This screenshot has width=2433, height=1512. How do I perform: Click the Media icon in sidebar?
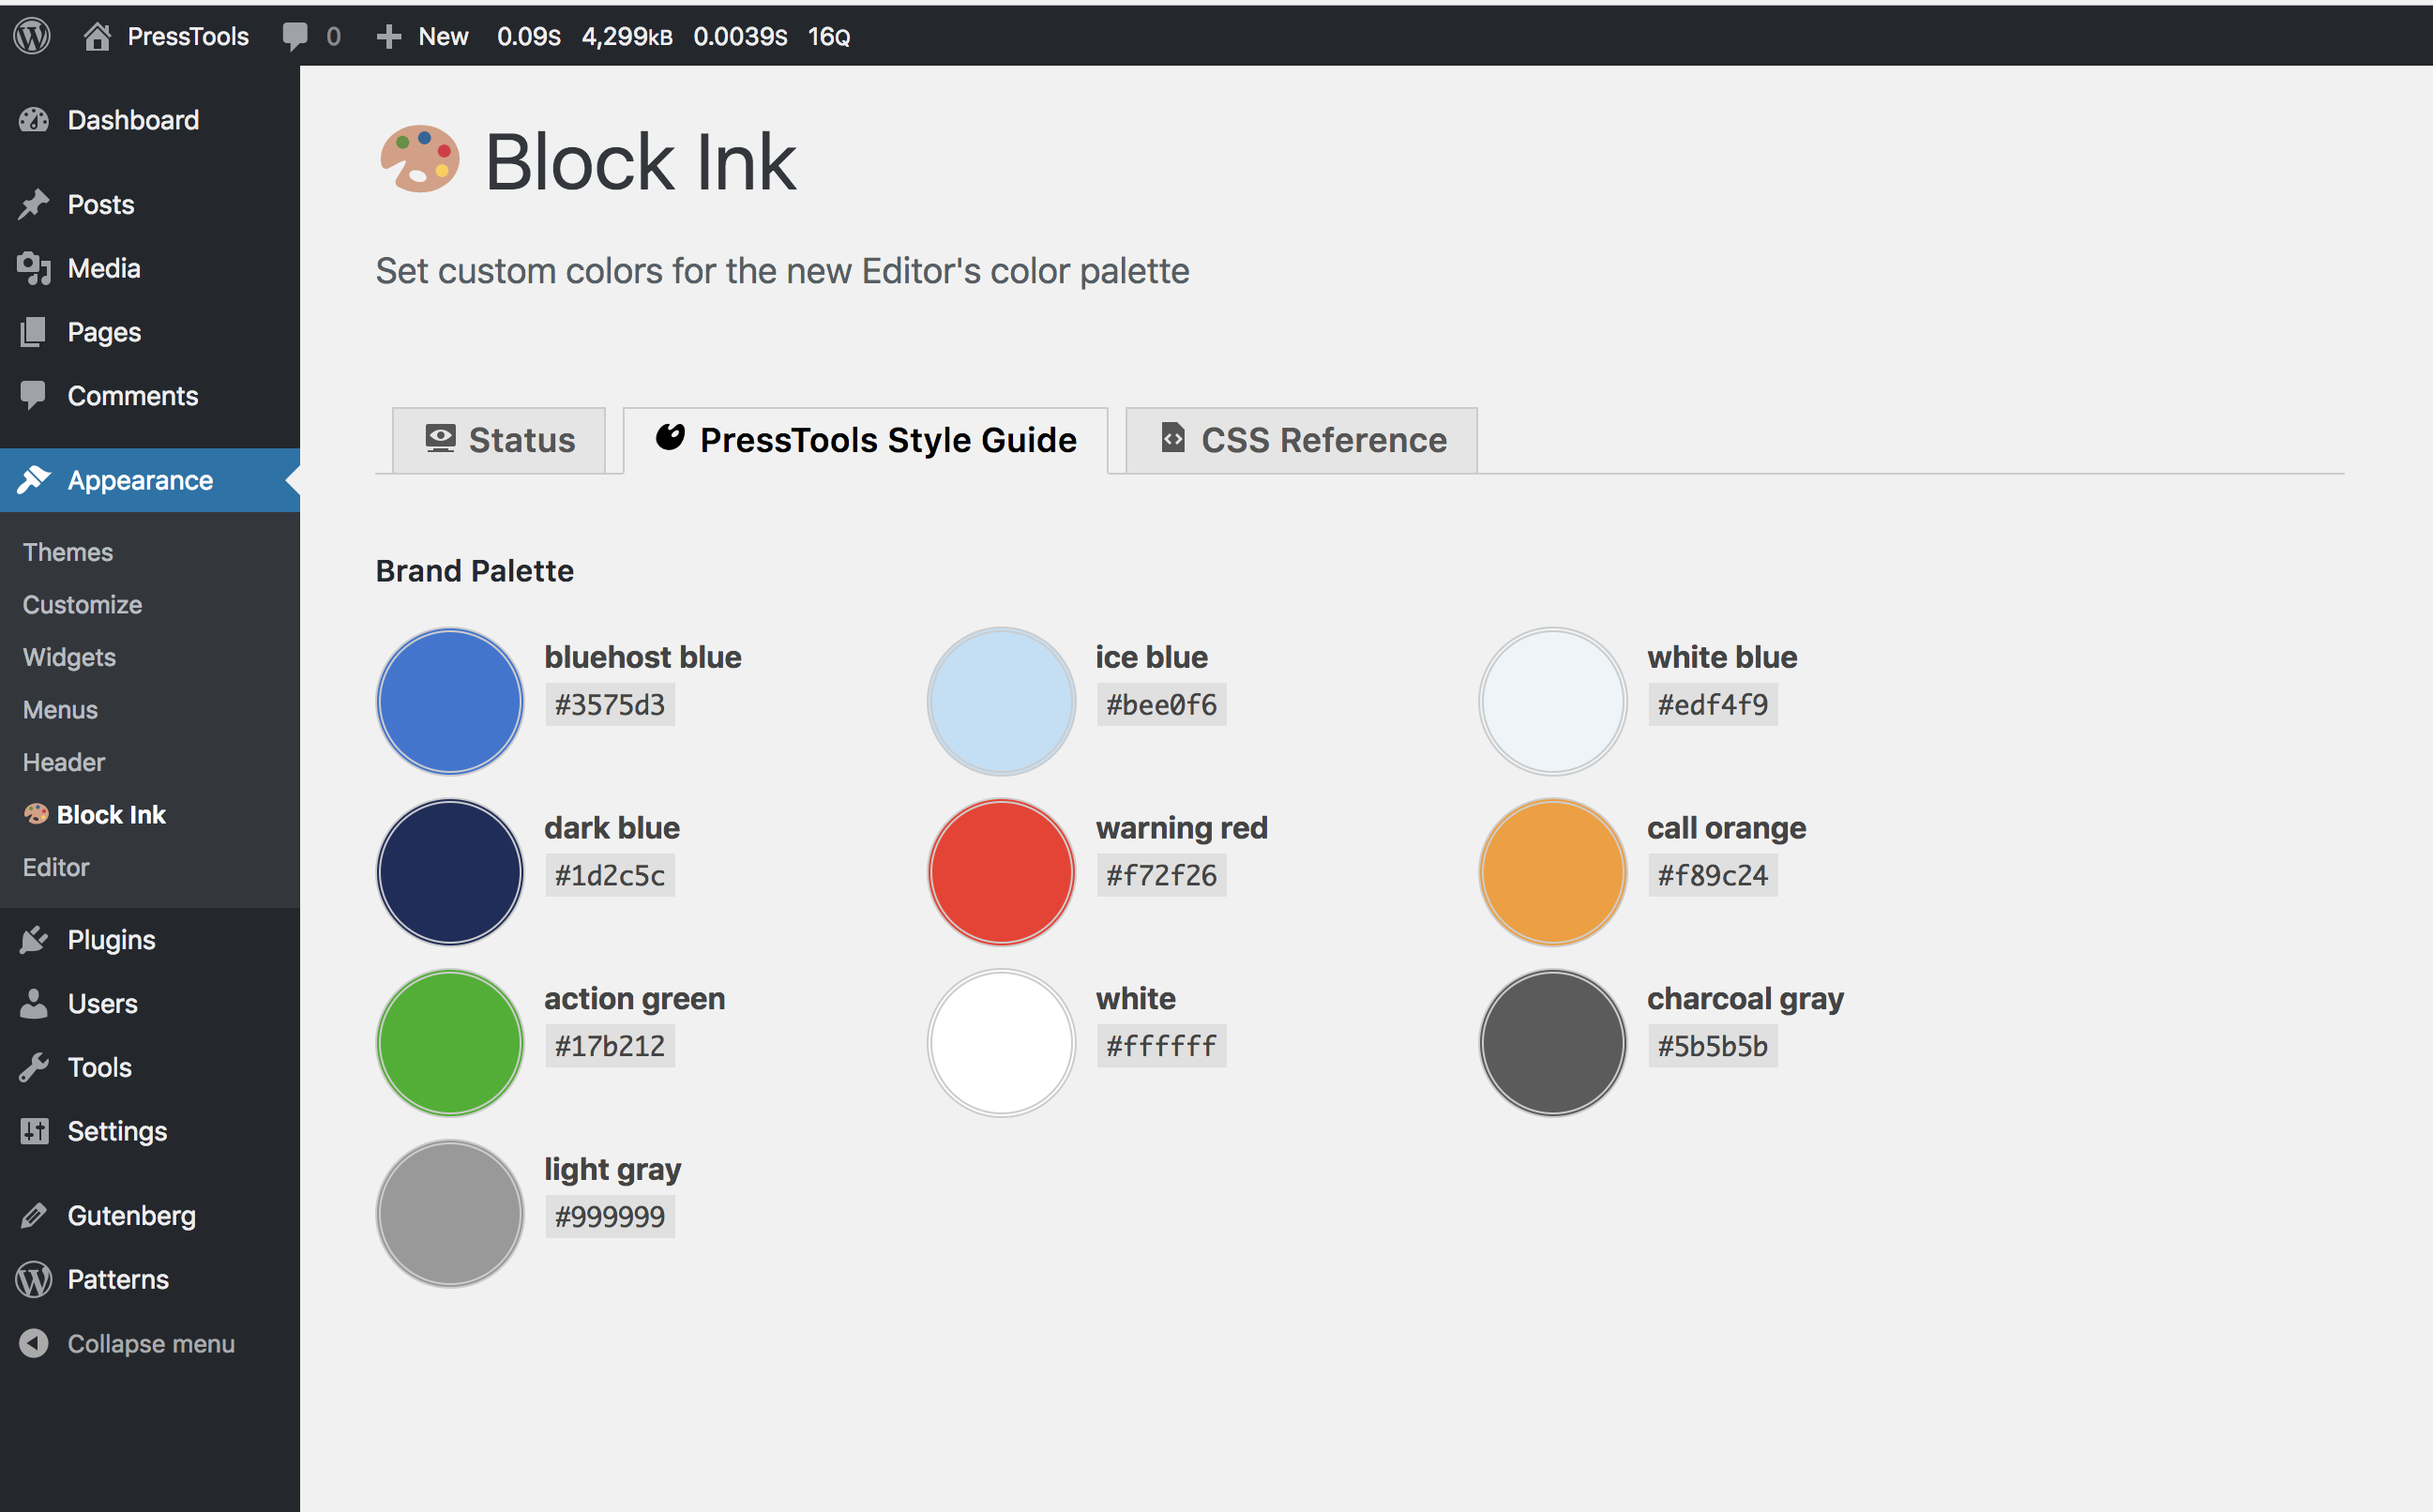pyautogui.click(x=34, y=268)
